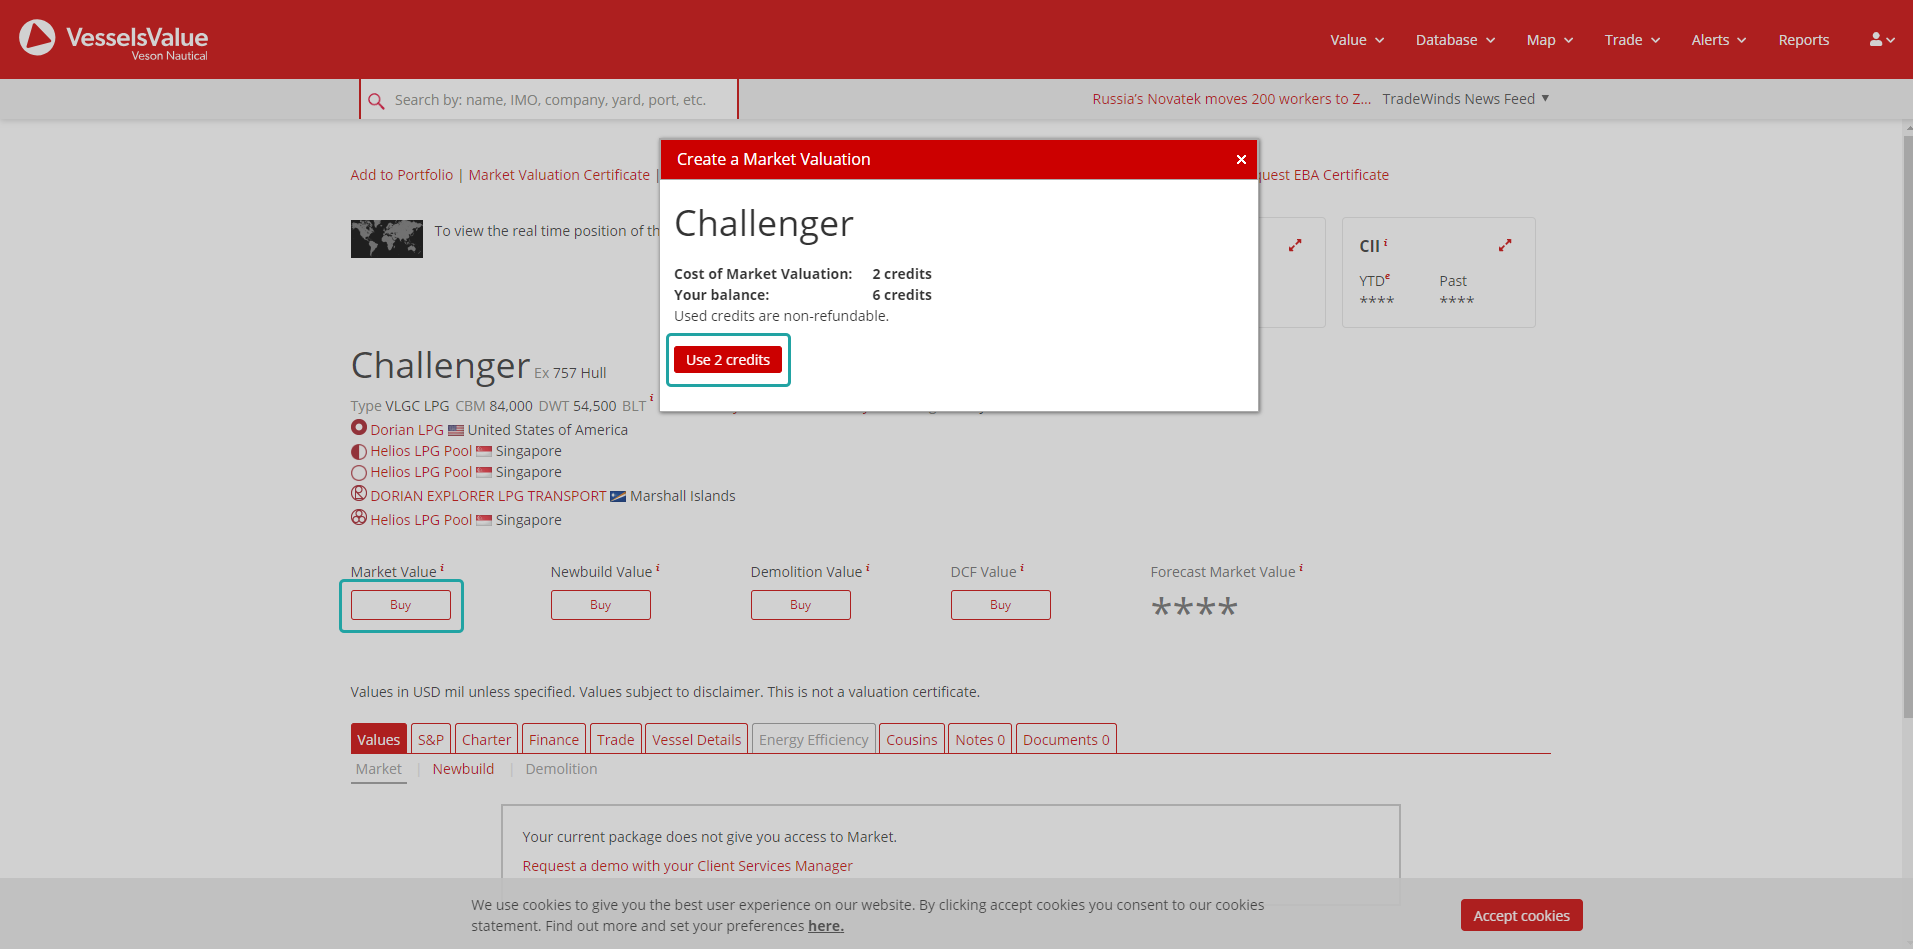Viewport: 1913px width, 949px height.
Task: Click the Dorian LPG owner link
Action: point(406,430)
